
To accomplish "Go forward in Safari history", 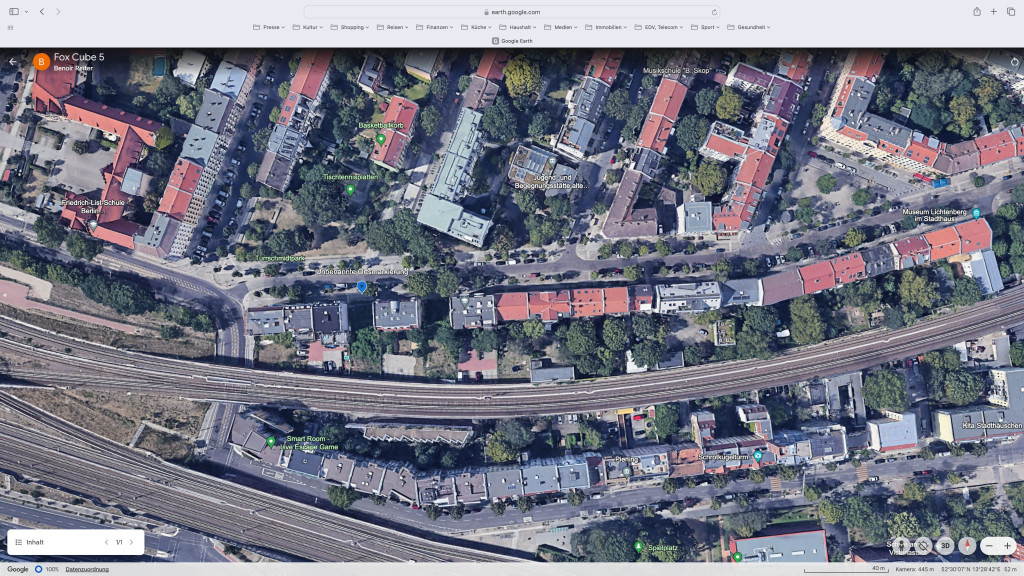I will pos(58,12).
